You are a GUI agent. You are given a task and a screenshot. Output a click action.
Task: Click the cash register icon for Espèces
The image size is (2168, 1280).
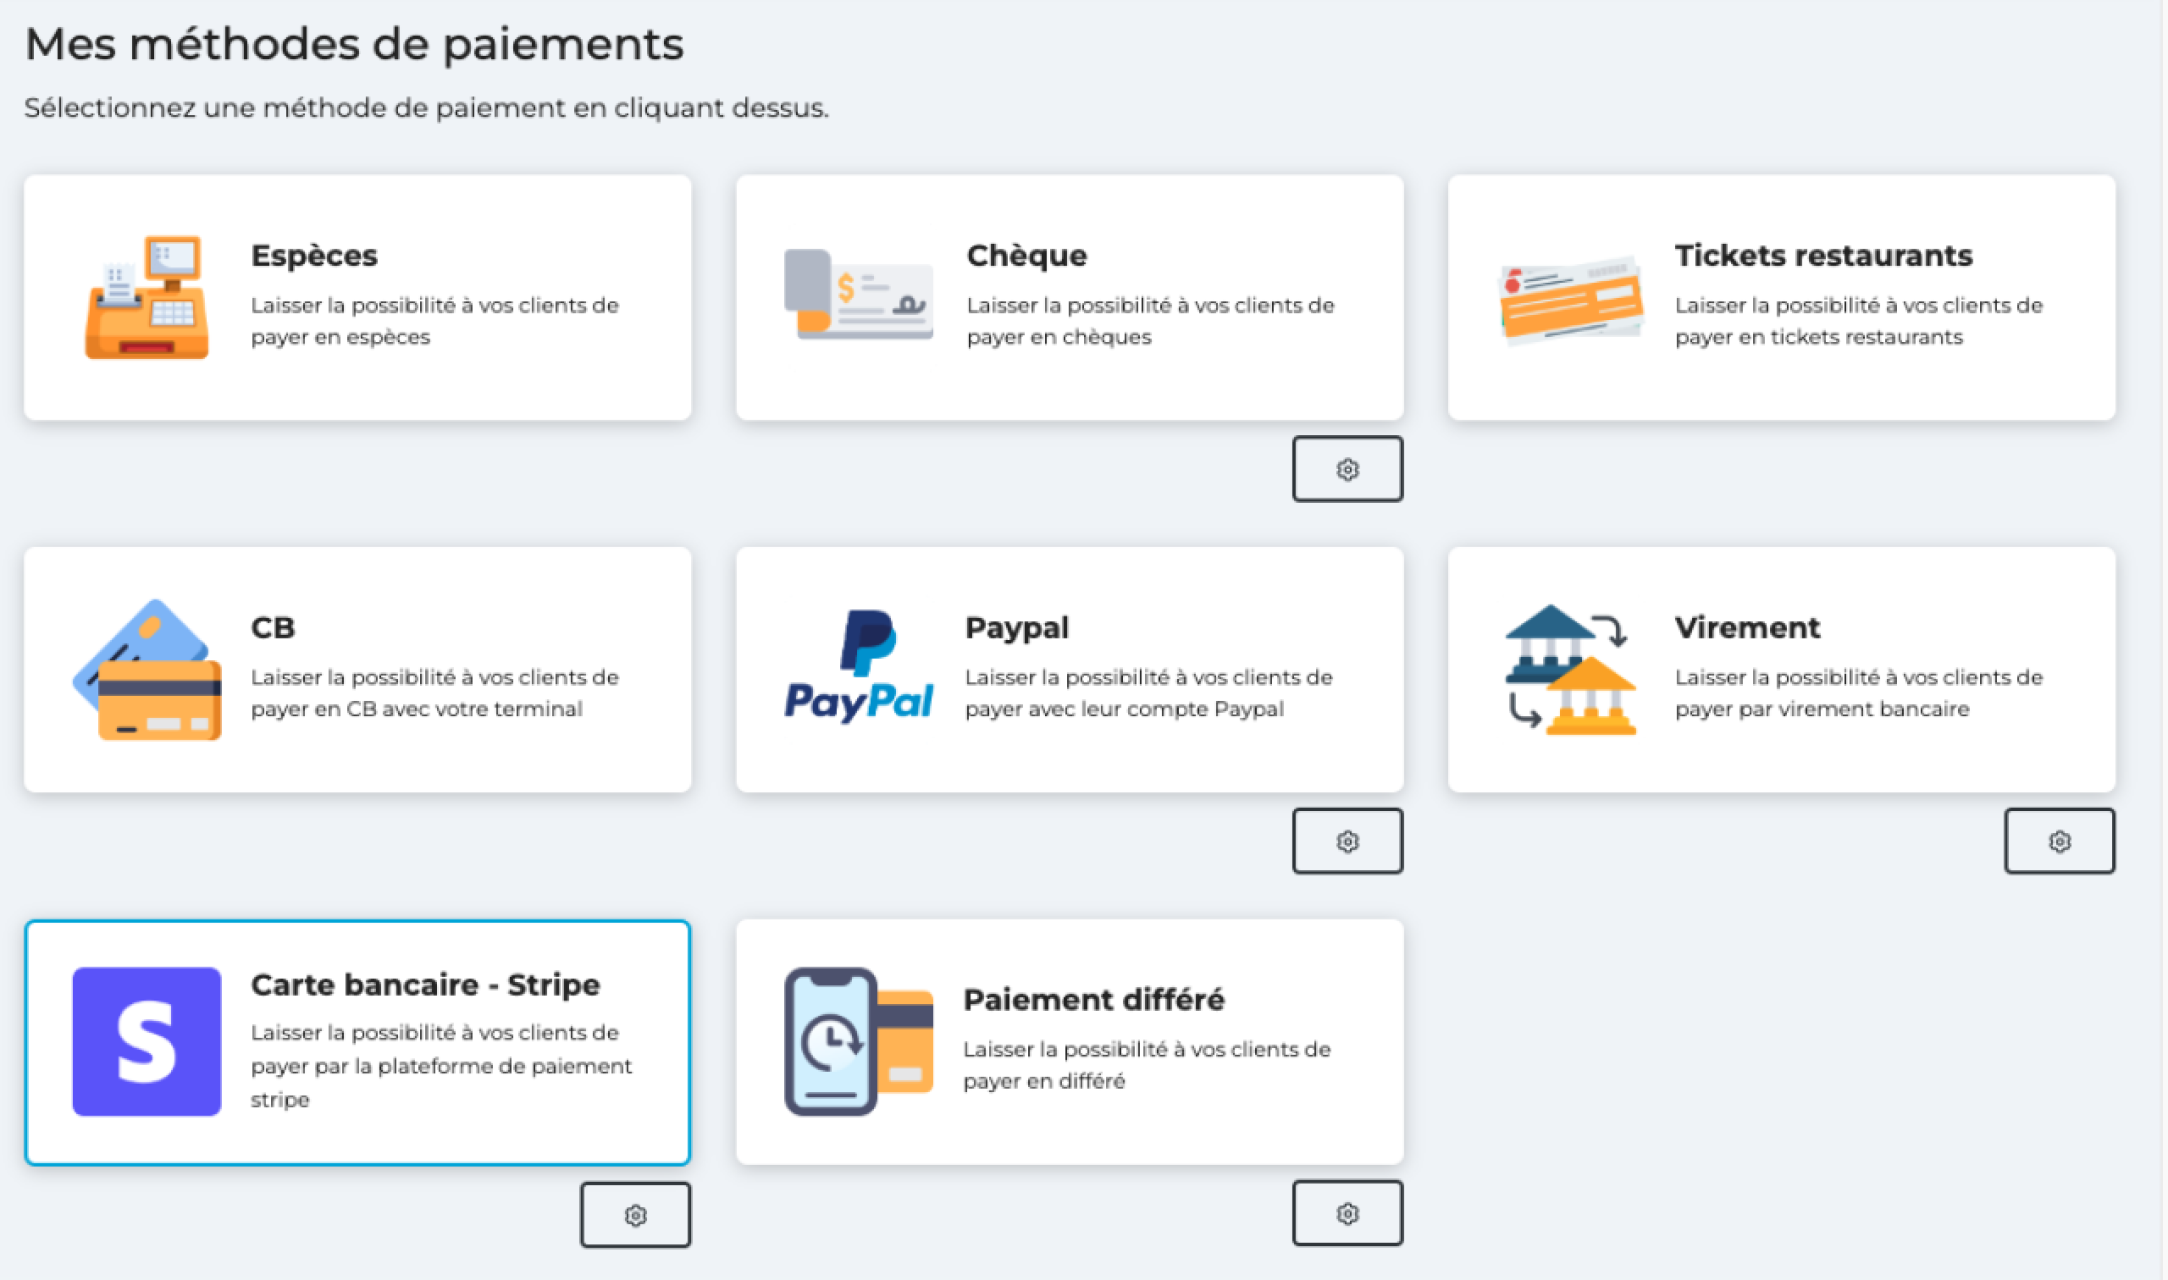point(147,297)
